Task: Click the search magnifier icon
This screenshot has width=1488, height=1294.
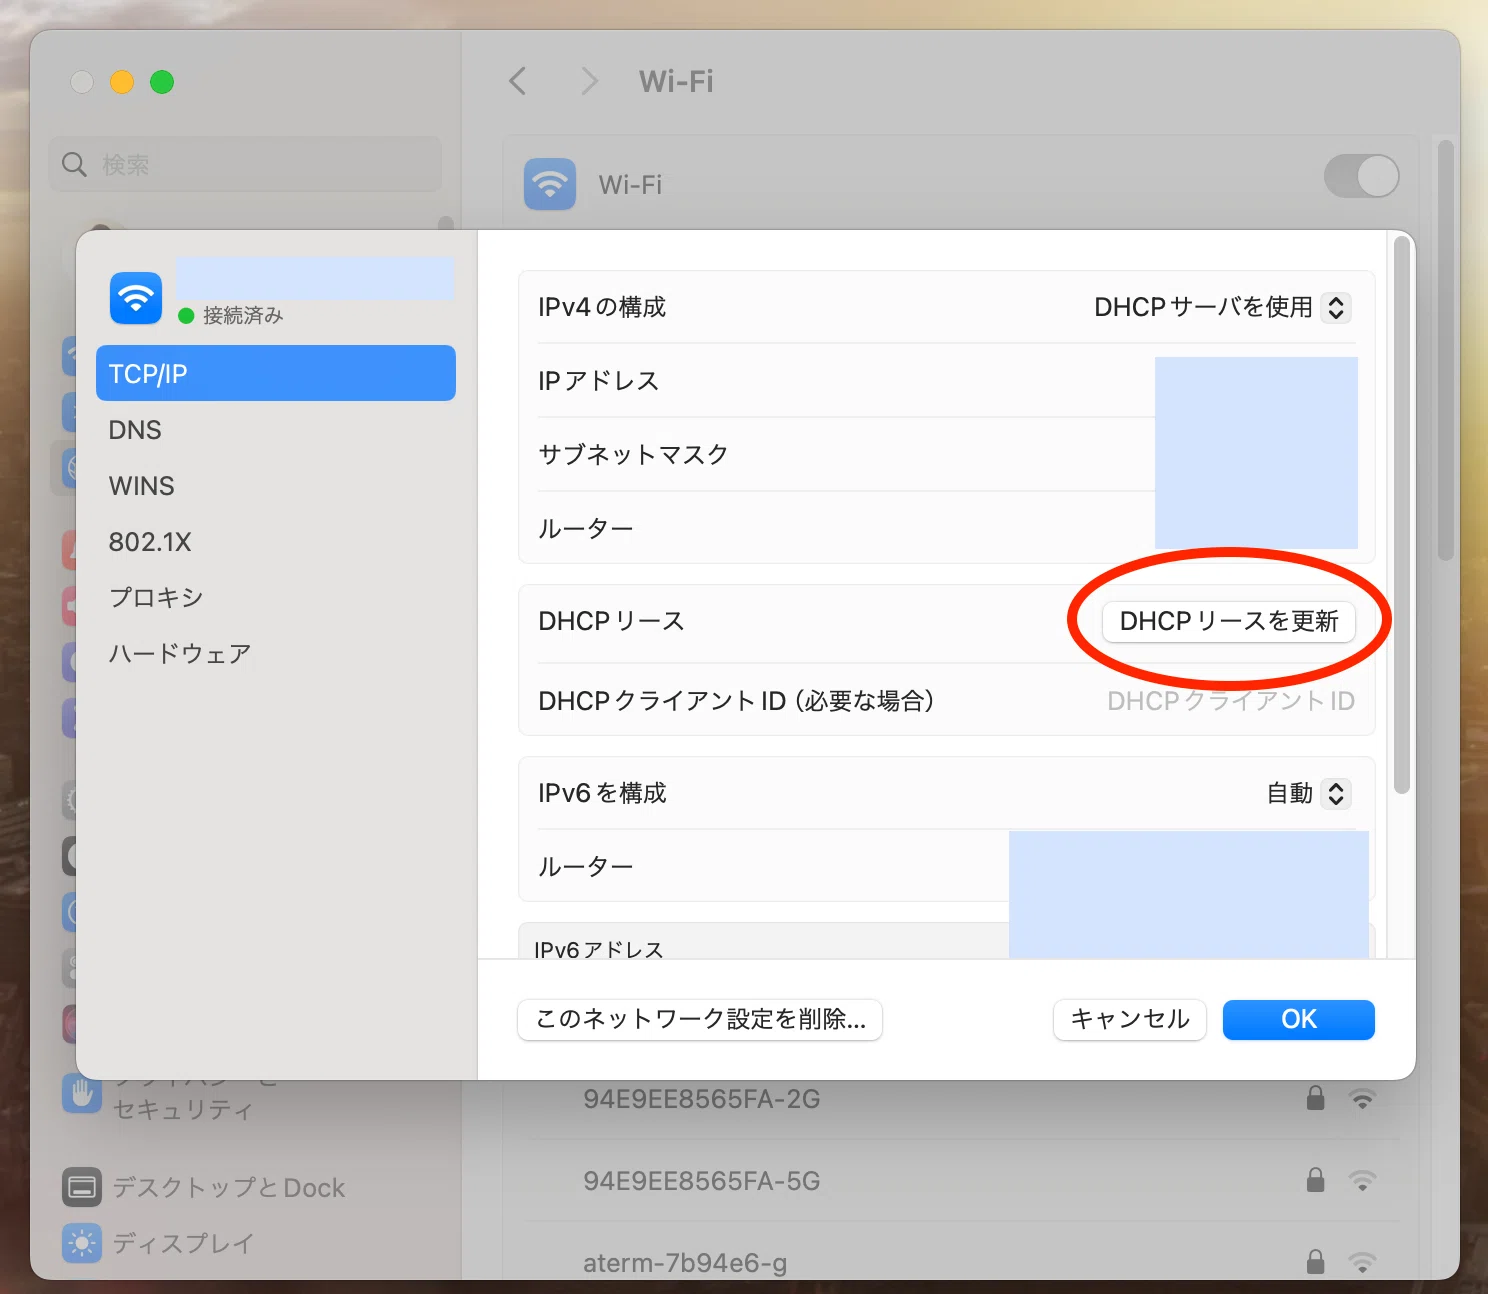Action: (74, 164)
